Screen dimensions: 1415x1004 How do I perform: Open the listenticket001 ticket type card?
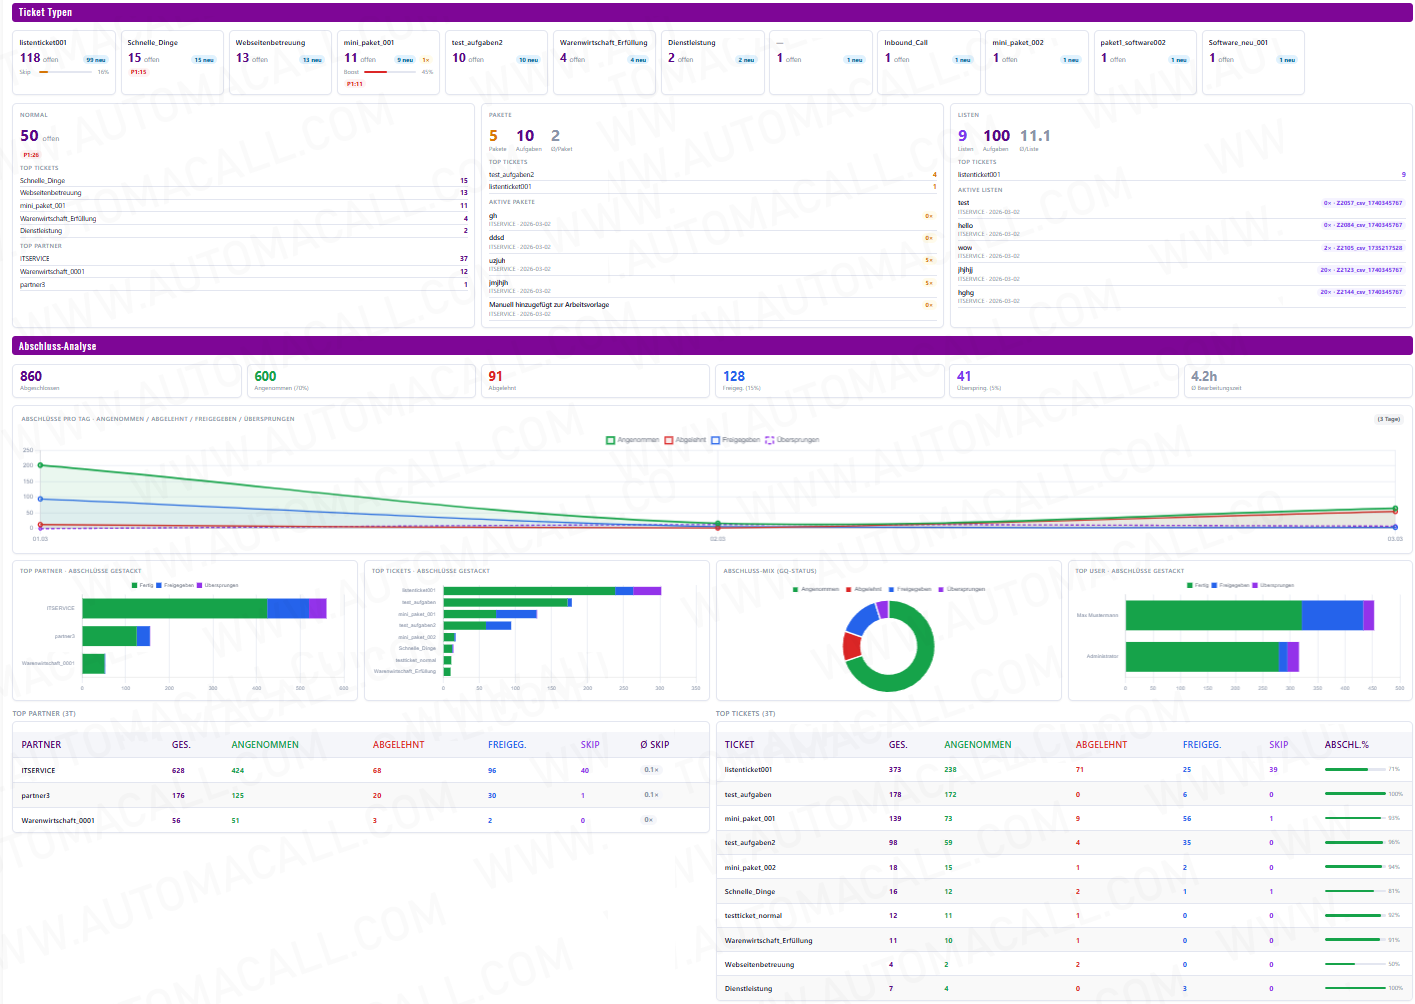pyautogui.click(x=63, y=61)
